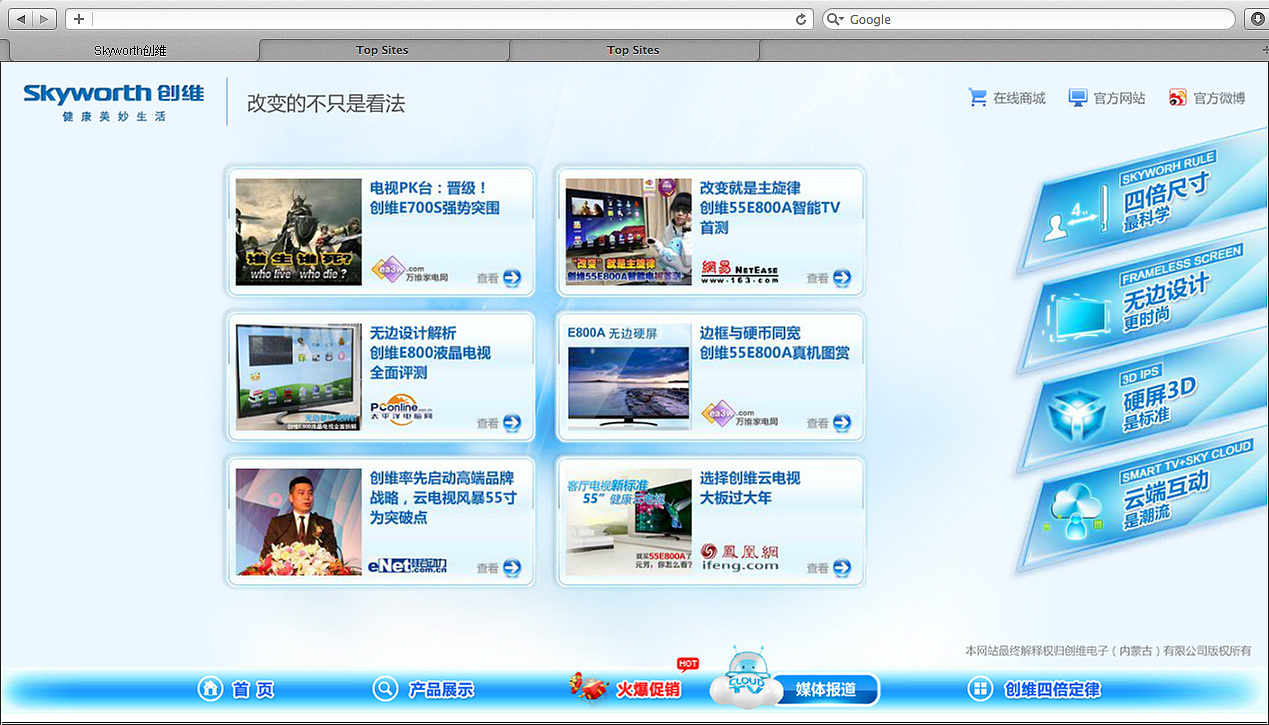Click the shopping cart icon for 在线商城
Viewport: 1269px width, 725px height.
coord(977,97)
